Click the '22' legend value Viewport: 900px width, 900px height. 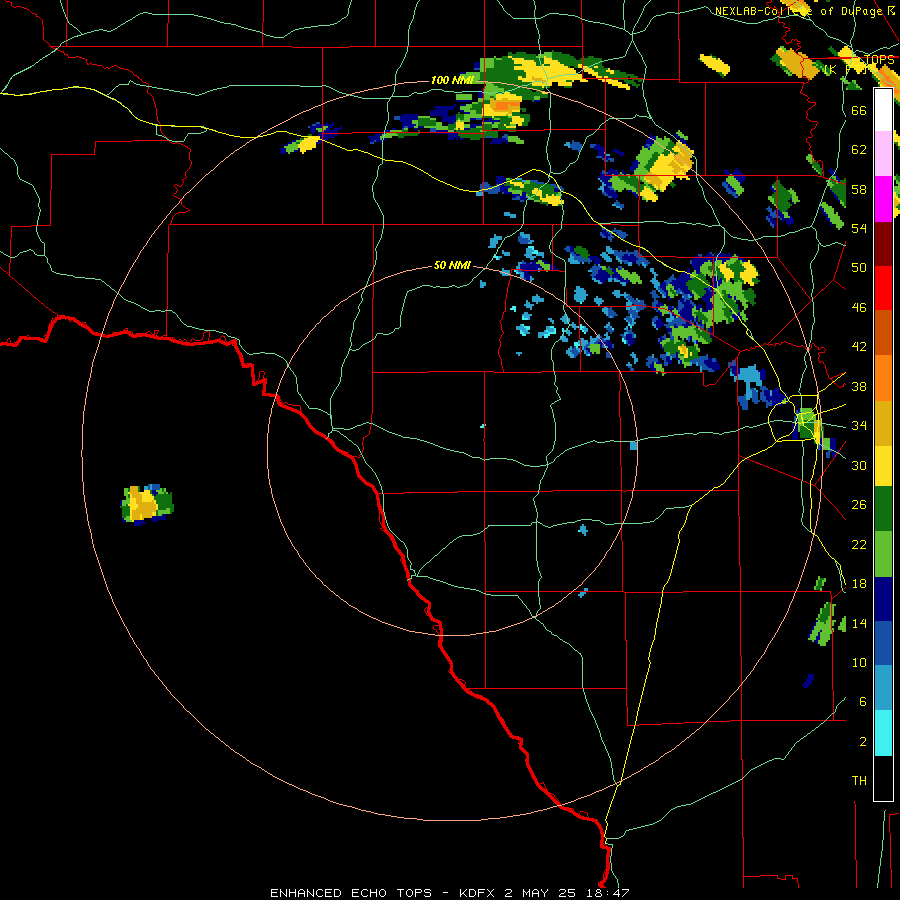tap(859, 545)
